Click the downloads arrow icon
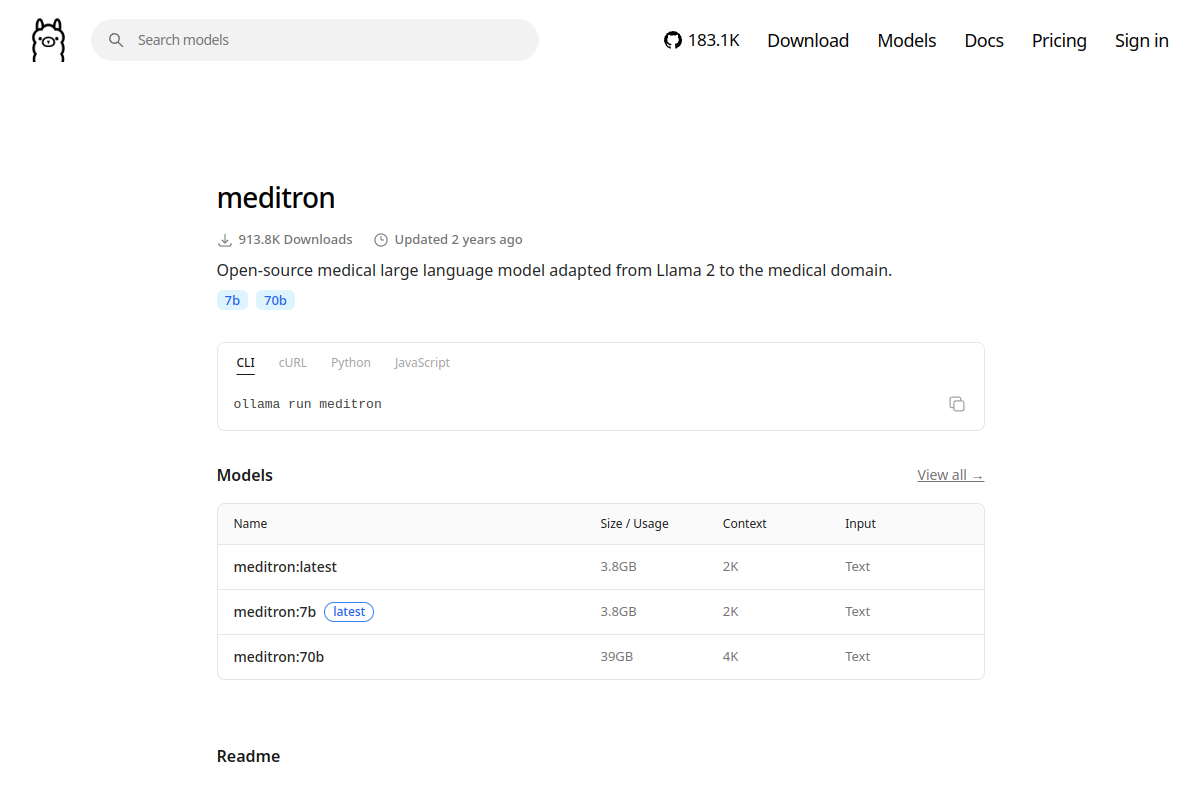The width and height of the screenshot is (1200, 800). (x=225, y=240)
